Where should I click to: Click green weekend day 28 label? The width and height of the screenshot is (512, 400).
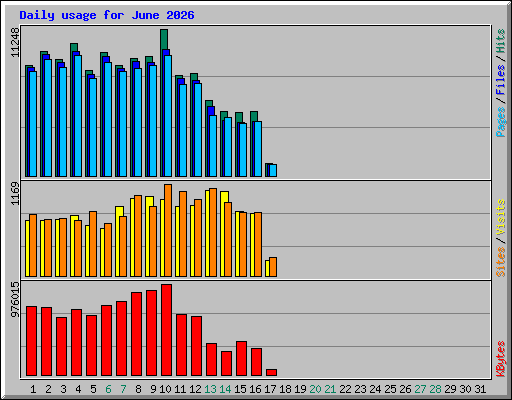[x=435, y=389]
